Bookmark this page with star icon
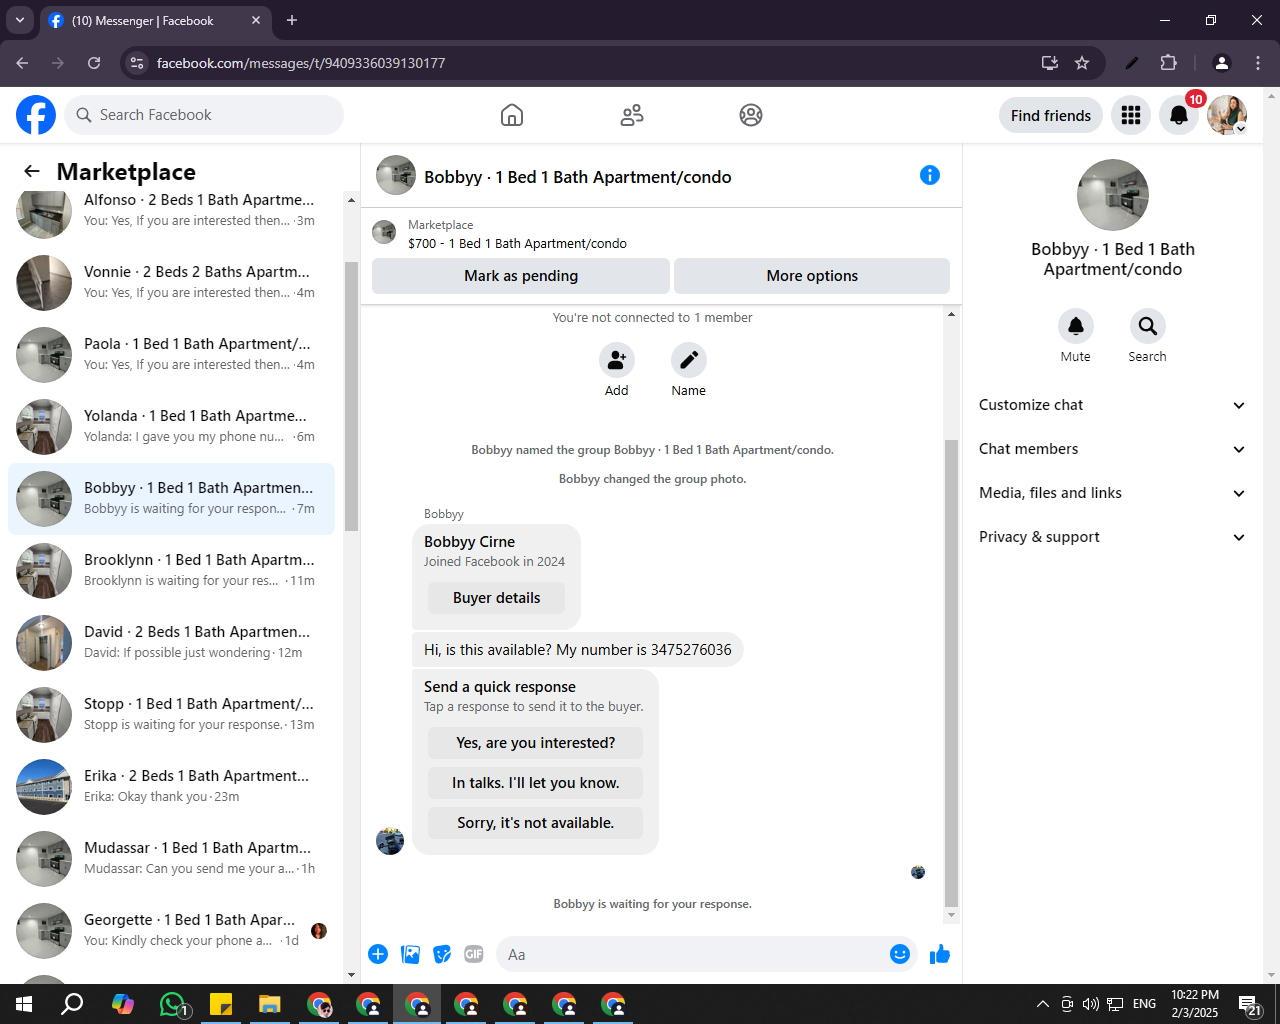This screenshot has width=1280, height=1024. click(1082, 63)
